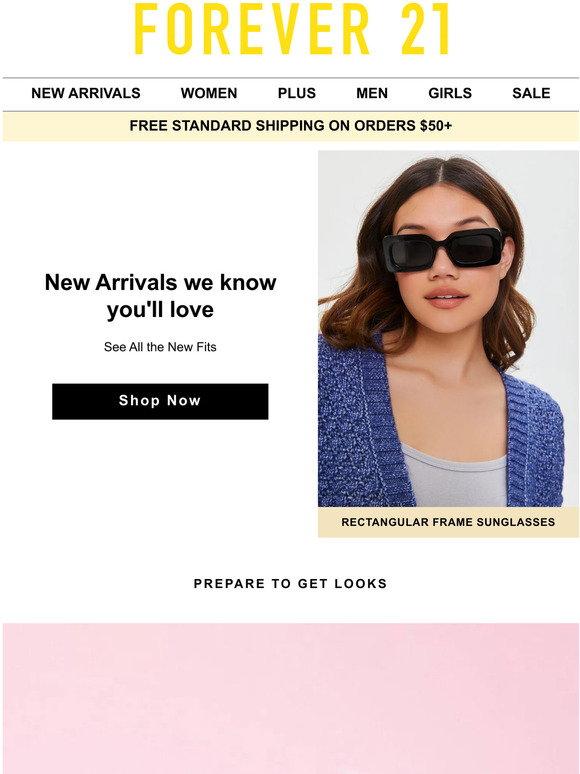The width and height of the screenshot is (580, 774).
Task: Click the beige caption bar under the photo
Action: (x=448, y=522)
